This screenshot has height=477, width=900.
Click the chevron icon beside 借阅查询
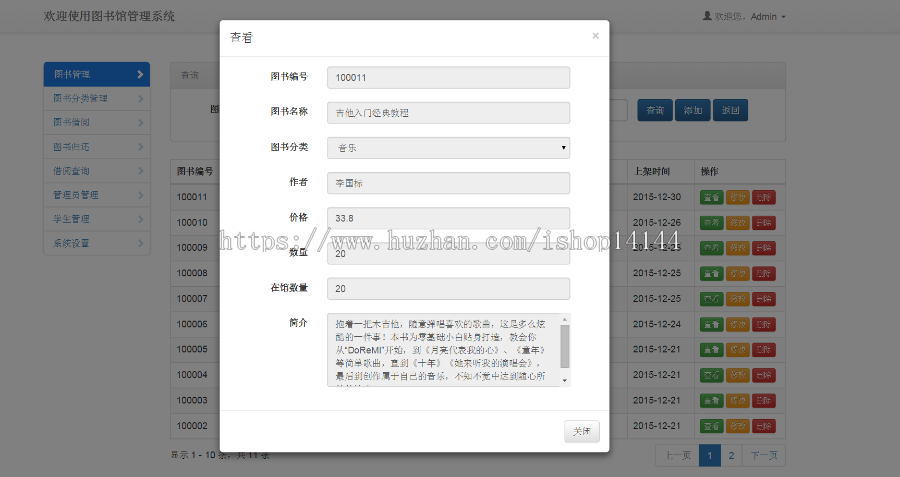tap(141, 171)
